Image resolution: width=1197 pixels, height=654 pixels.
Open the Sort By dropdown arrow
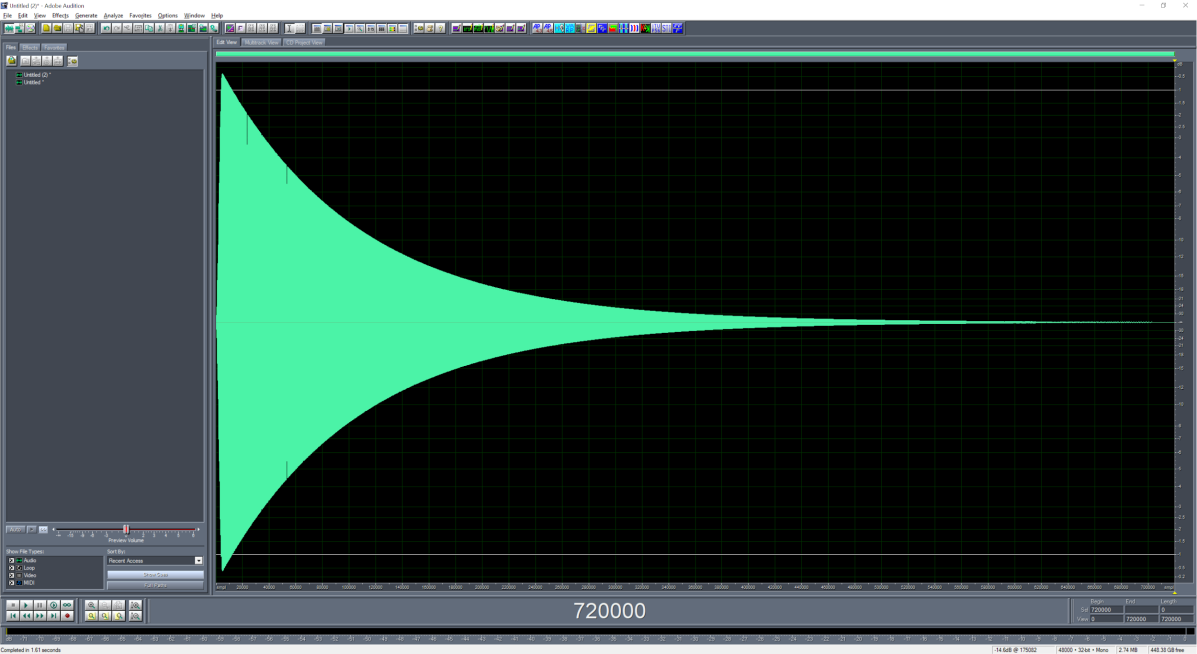click(x=198, y=561)
